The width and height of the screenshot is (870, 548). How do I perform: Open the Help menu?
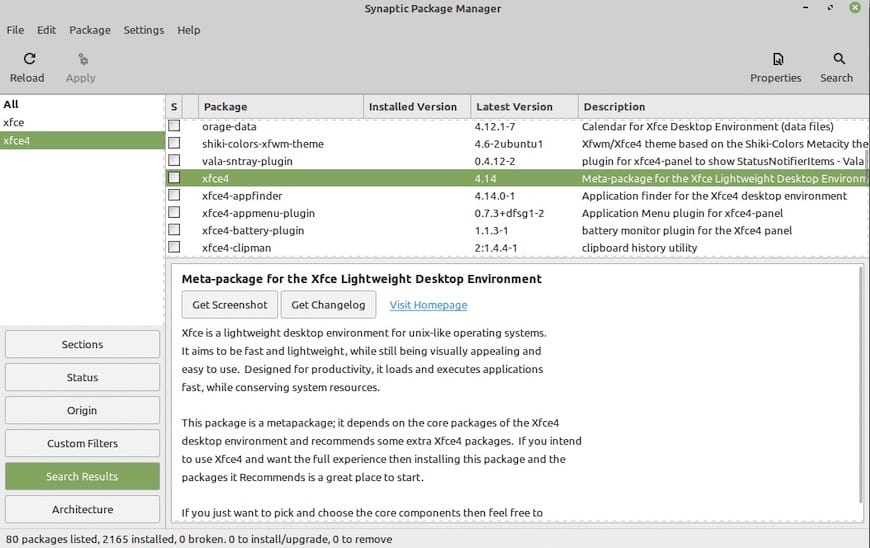189,30
